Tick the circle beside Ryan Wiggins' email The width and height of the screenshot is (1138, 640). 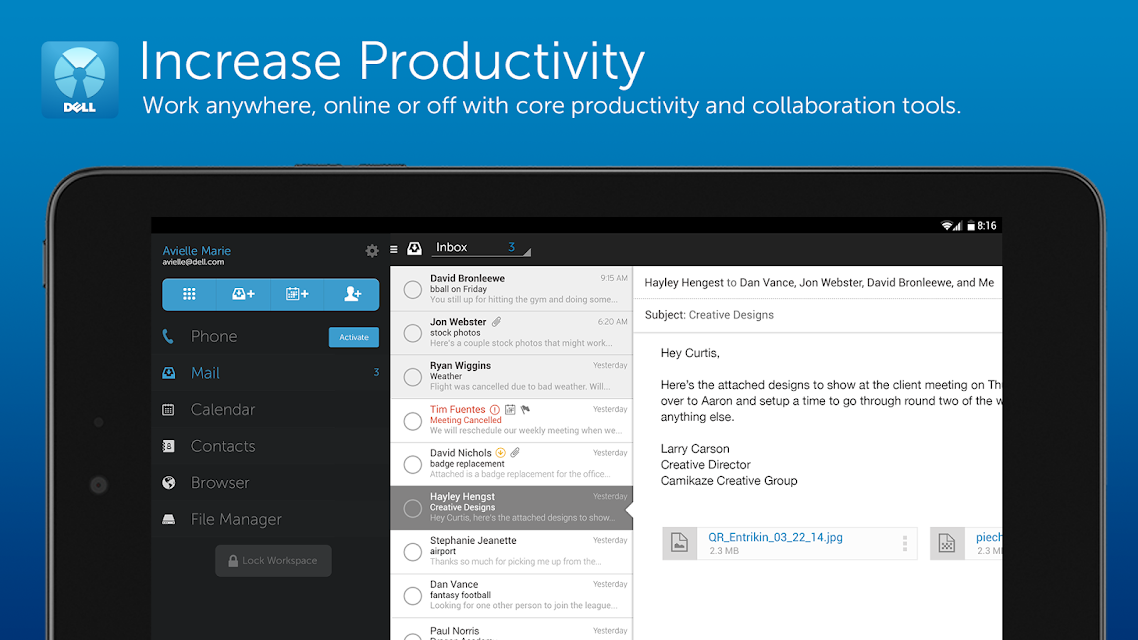(412, 377)
